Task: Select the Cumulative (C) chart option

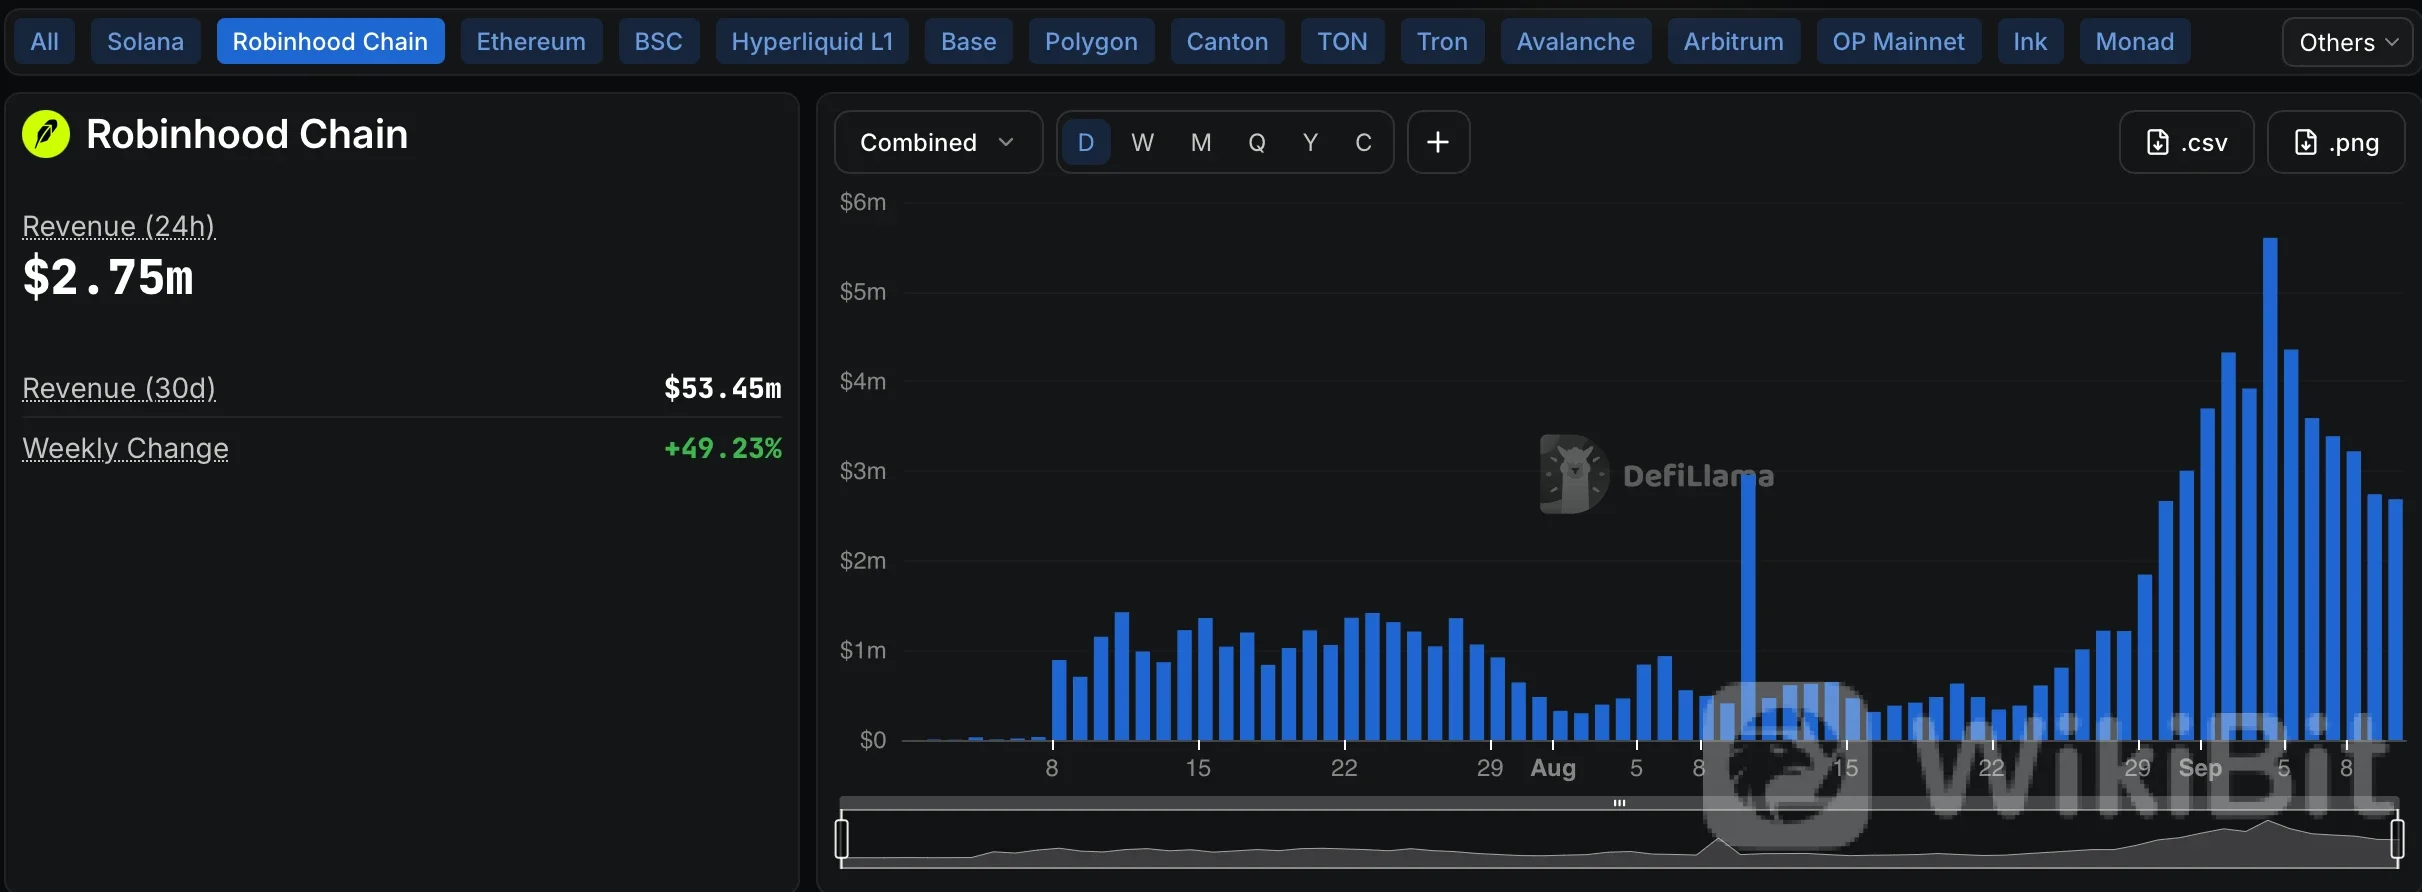Action: [1363, 142]
